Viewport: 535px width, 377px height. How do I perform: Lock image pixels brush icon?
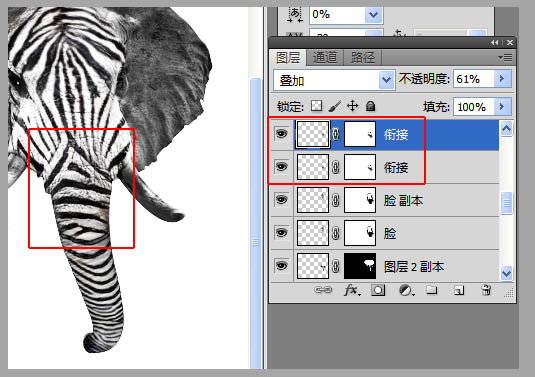click(334, 106)
